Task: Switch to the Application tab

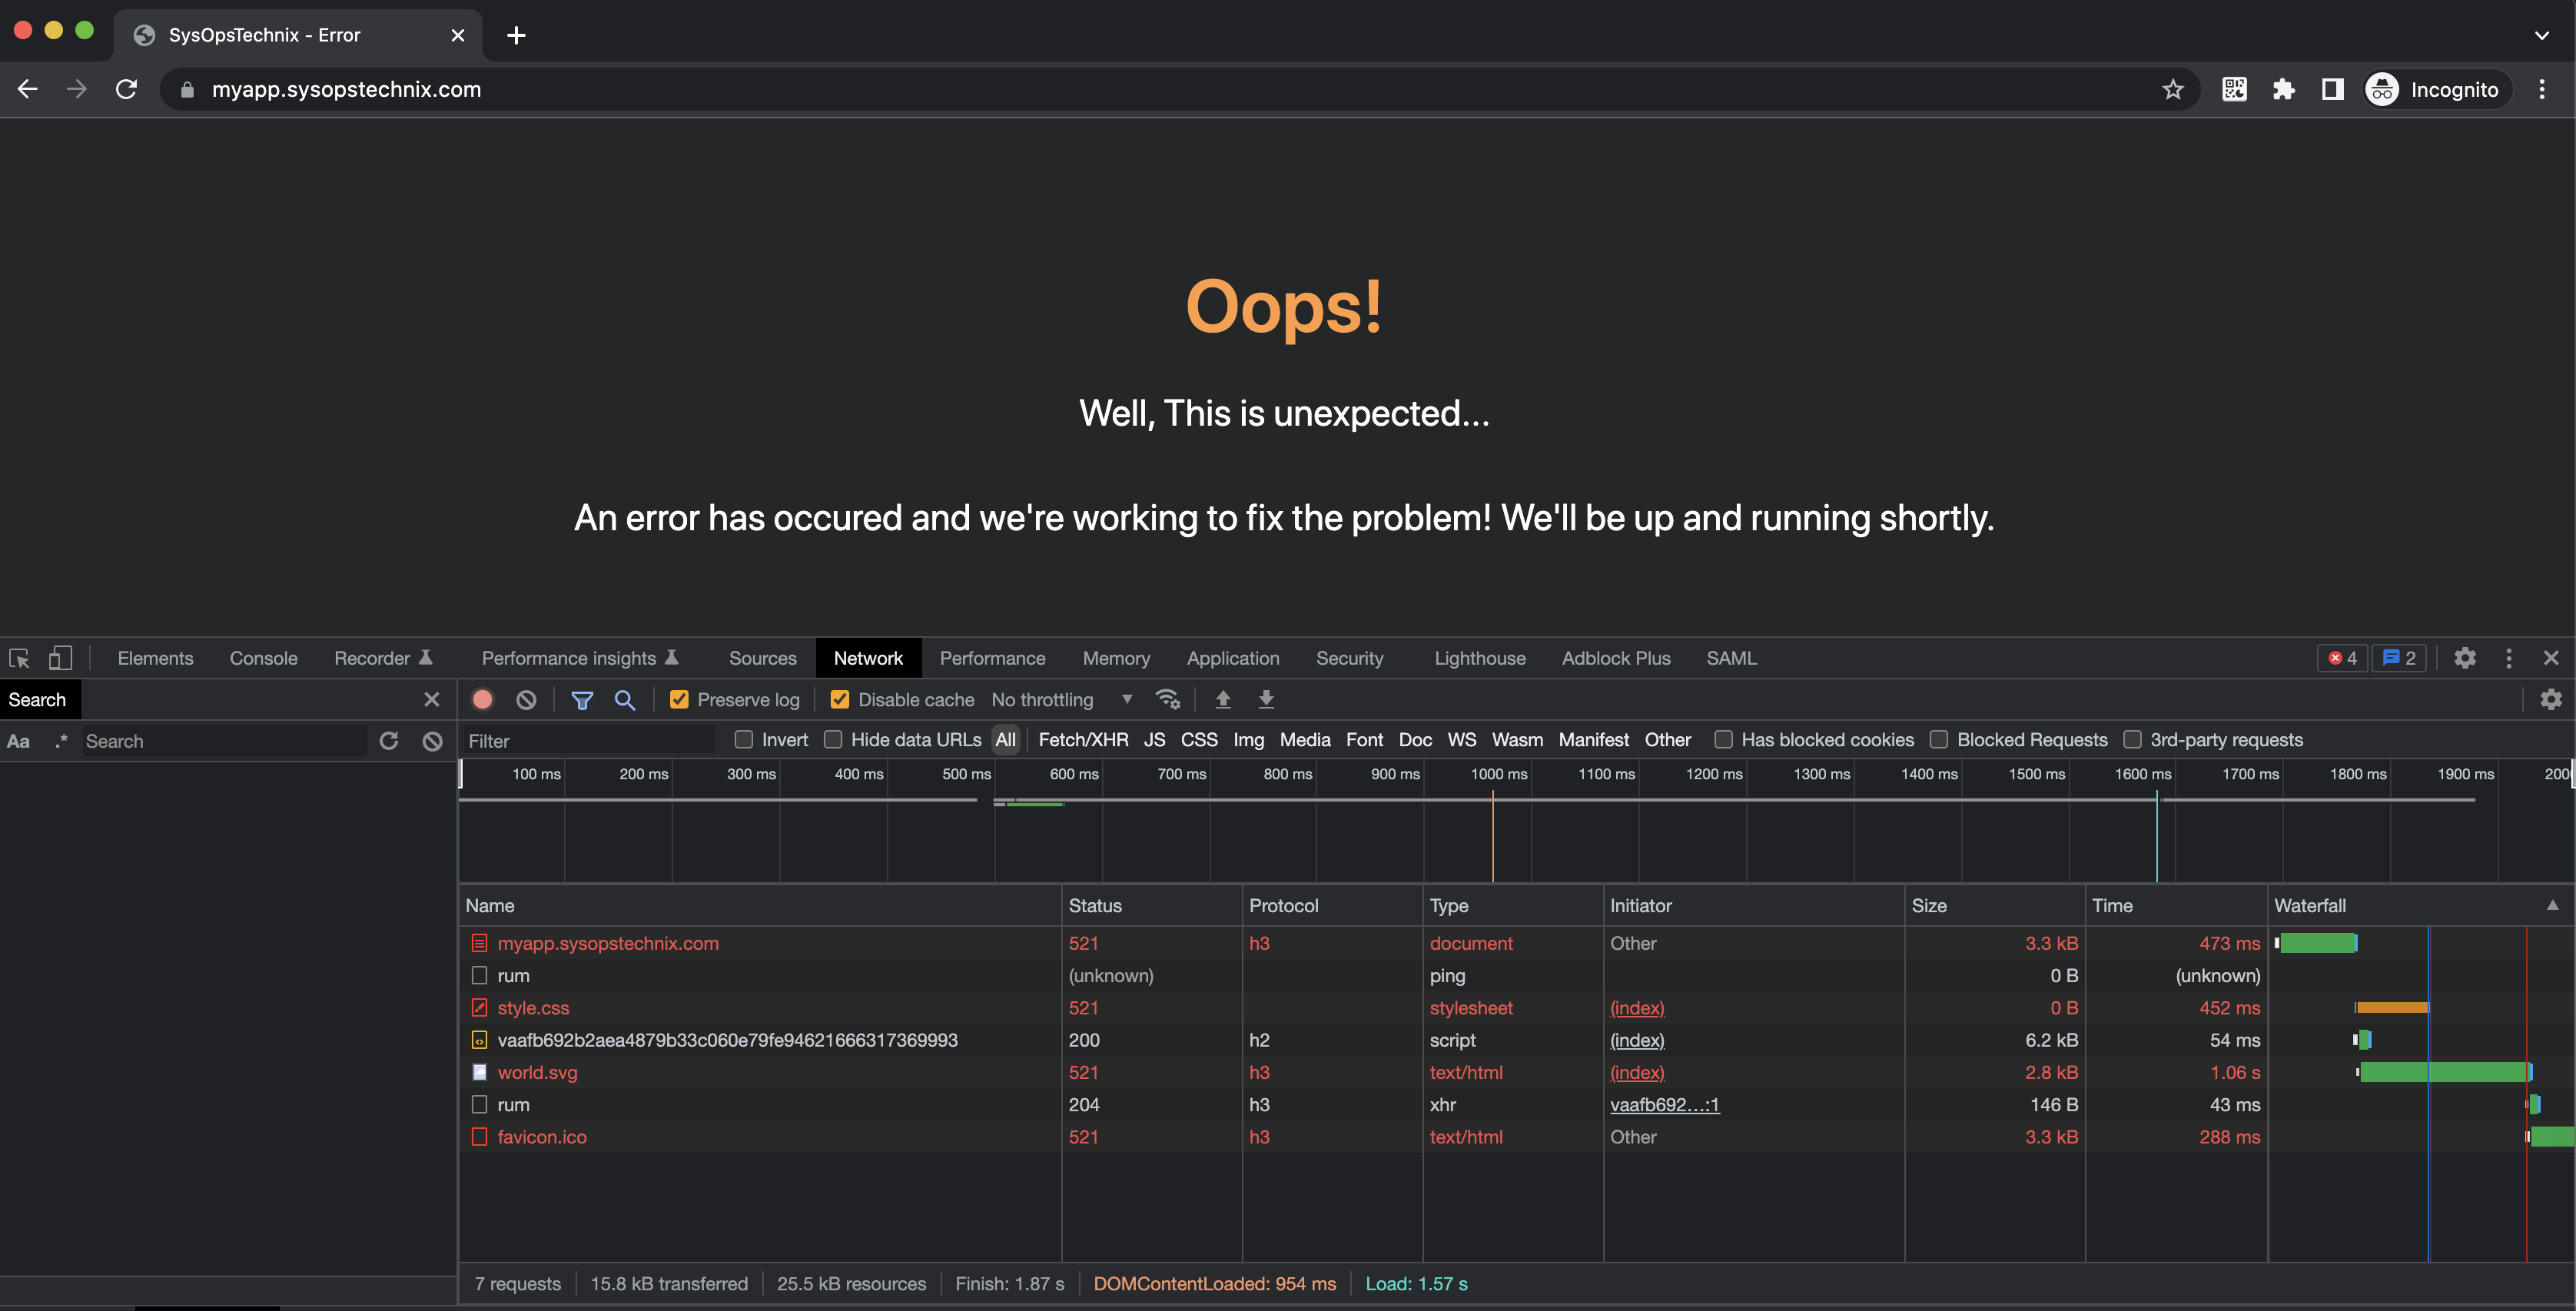Action: click(1232, 658)
